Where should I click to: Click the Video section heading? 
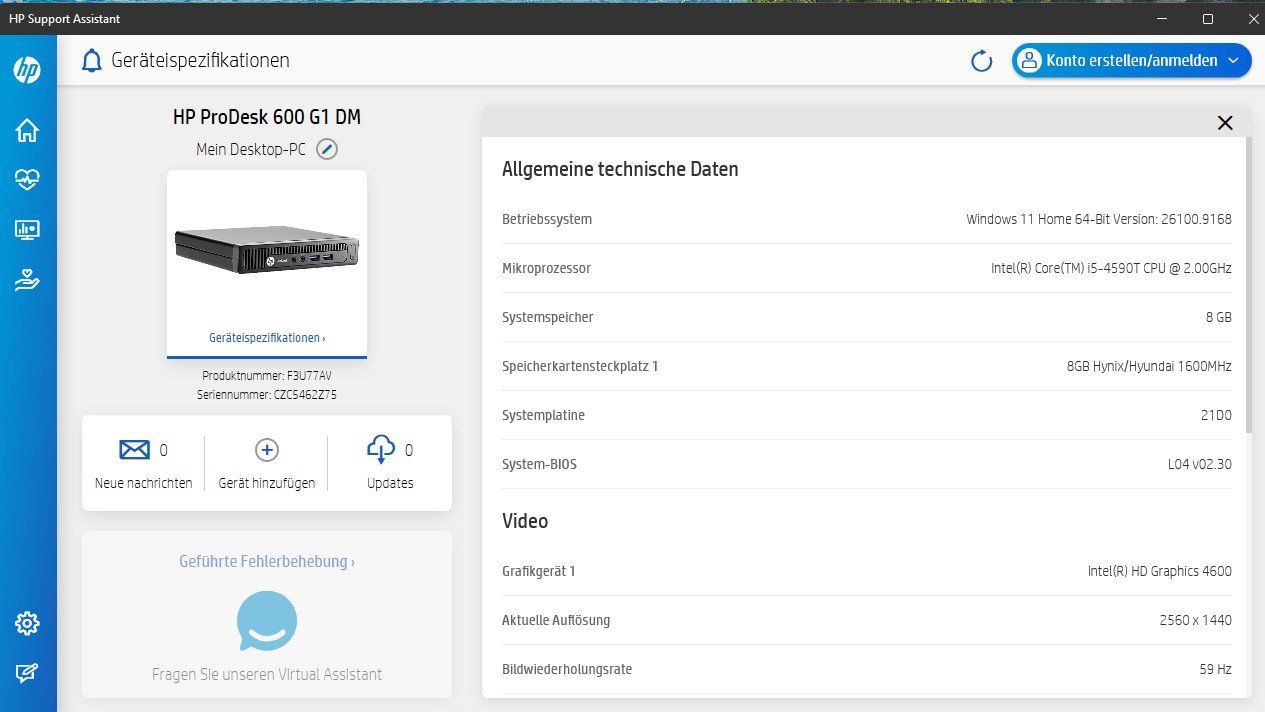pyautogui.click(x=525, y=521)
